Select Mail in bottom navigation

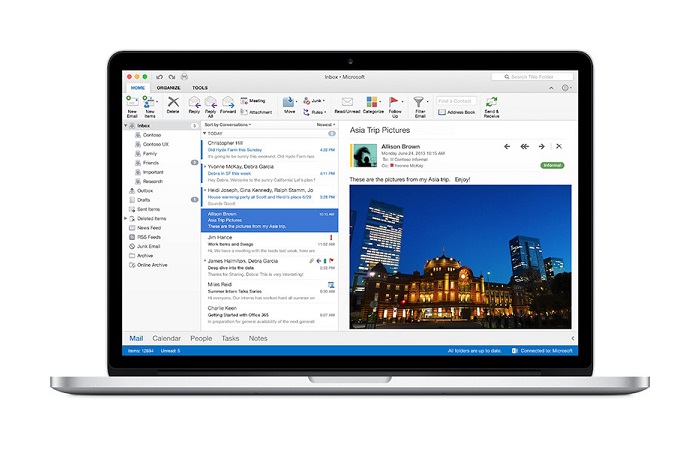[136, 338]
